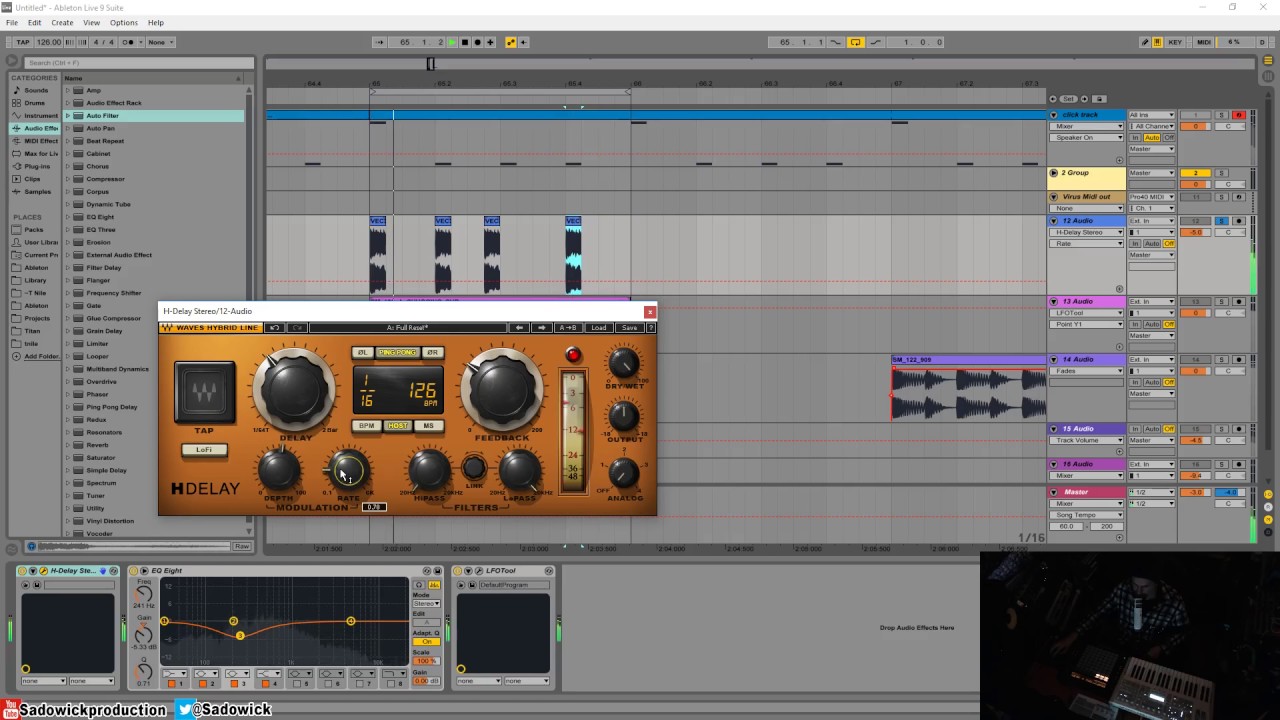This screenshot has height=720, width=1280.
Task: Click the FEEDBACK knob
Action: [502, 390]
